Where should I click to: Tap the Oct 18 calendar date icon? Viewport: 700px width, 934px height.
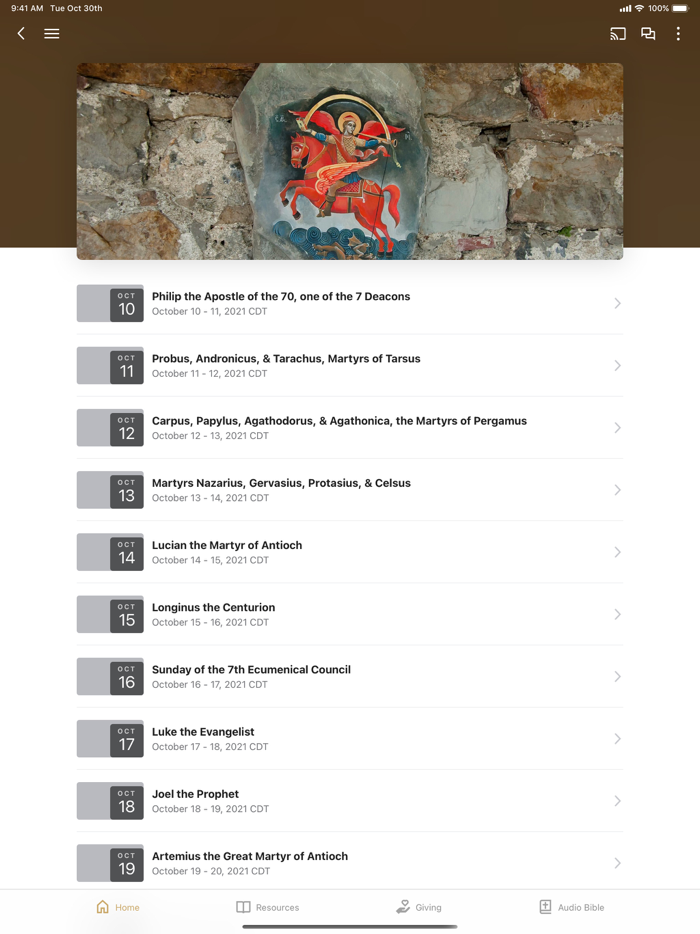coord(126,802)
